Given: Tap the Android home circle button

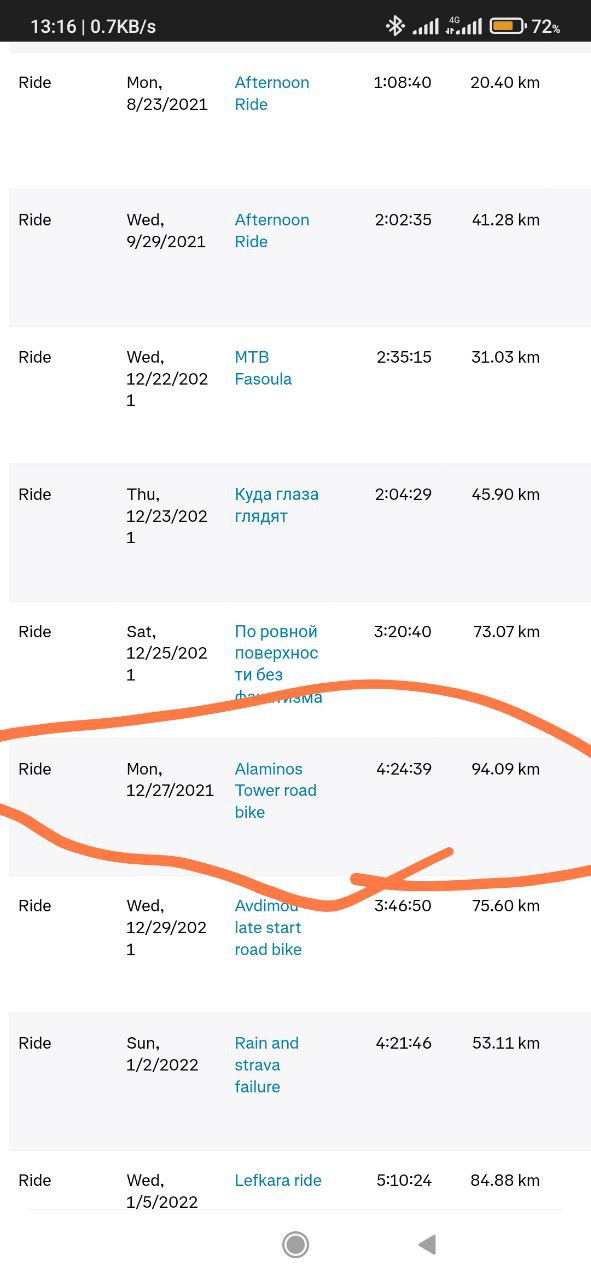Looking at the screenshot, I should pos(295,1244).
